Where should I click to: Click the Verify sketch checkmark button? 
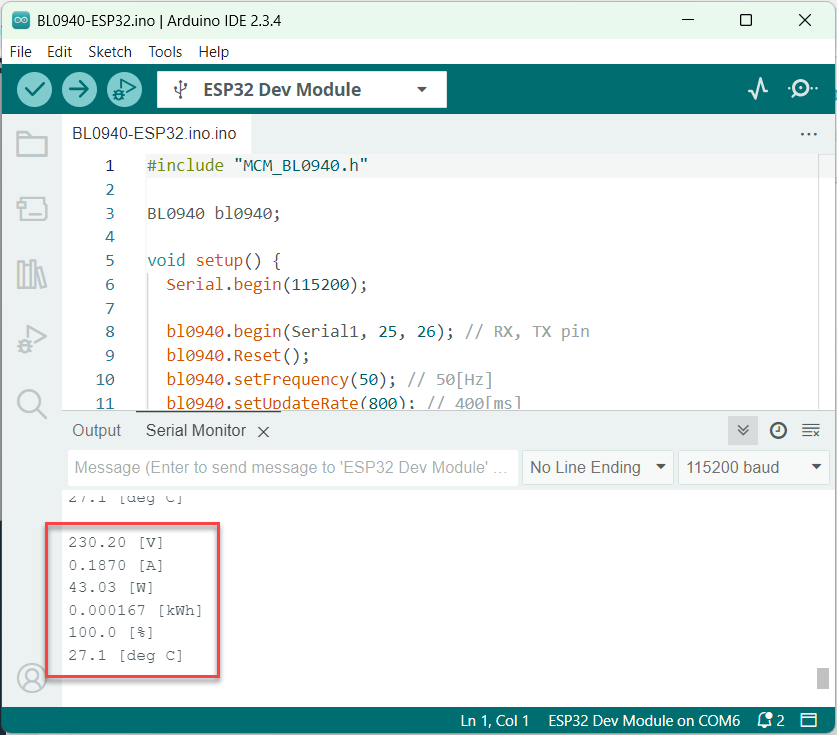tap(34, 89)
